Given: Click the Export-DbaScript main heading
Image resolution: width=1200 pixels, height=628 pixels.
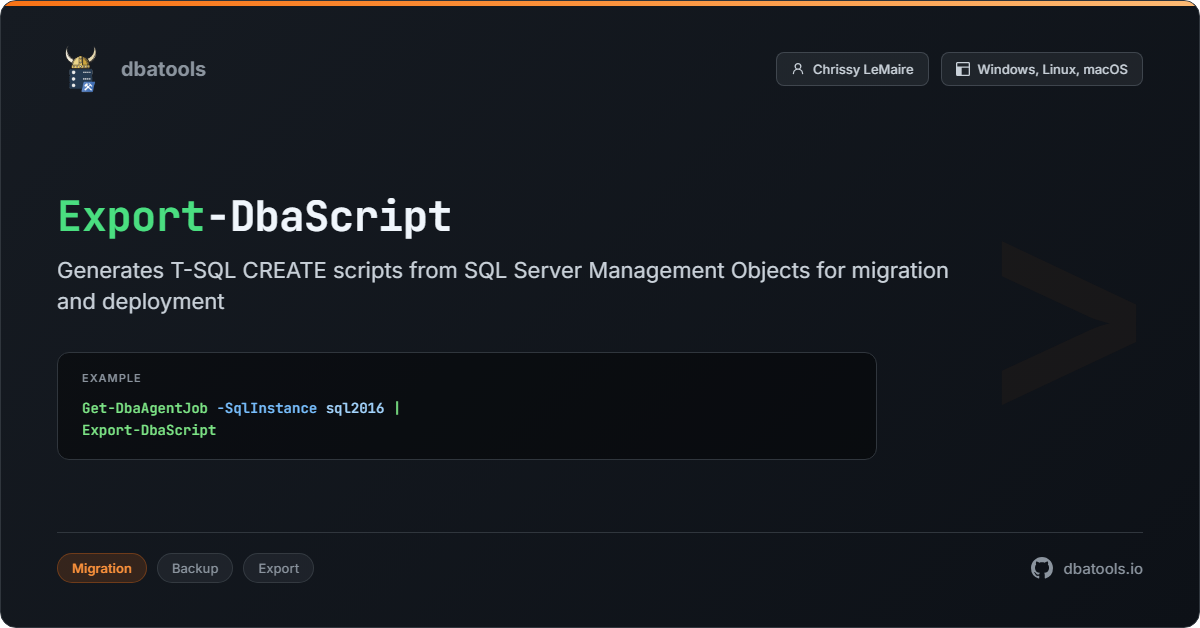Looking at the screenshot, I should [254, 217].
